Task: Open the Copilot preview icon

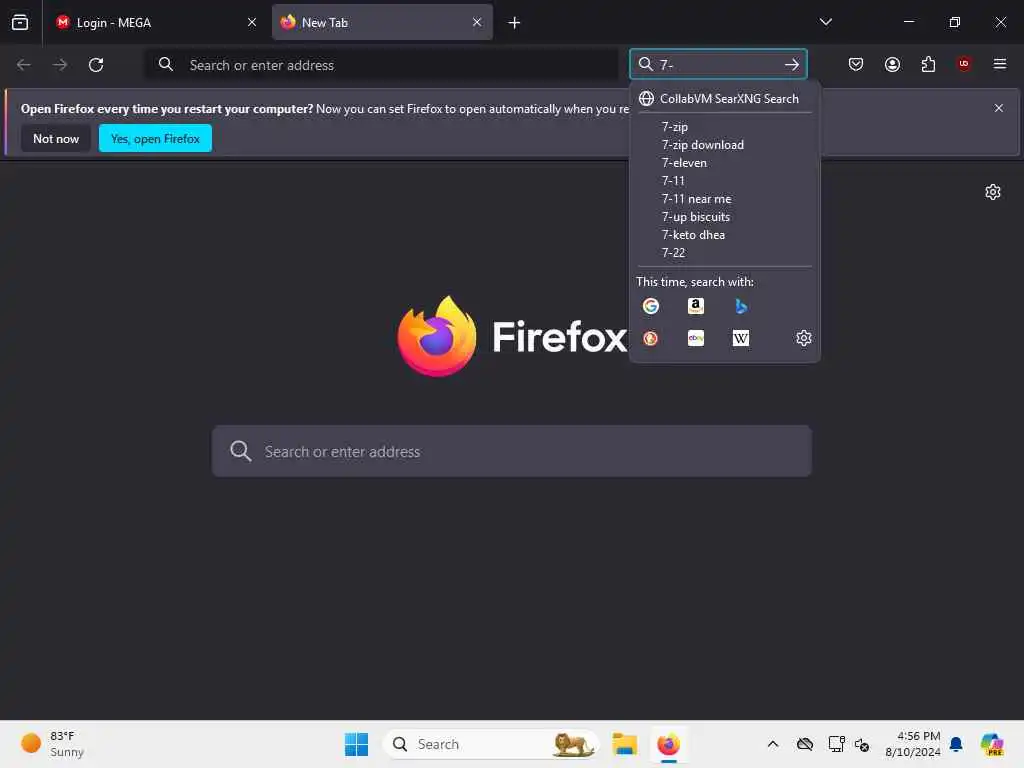Action: coord(992,744)
